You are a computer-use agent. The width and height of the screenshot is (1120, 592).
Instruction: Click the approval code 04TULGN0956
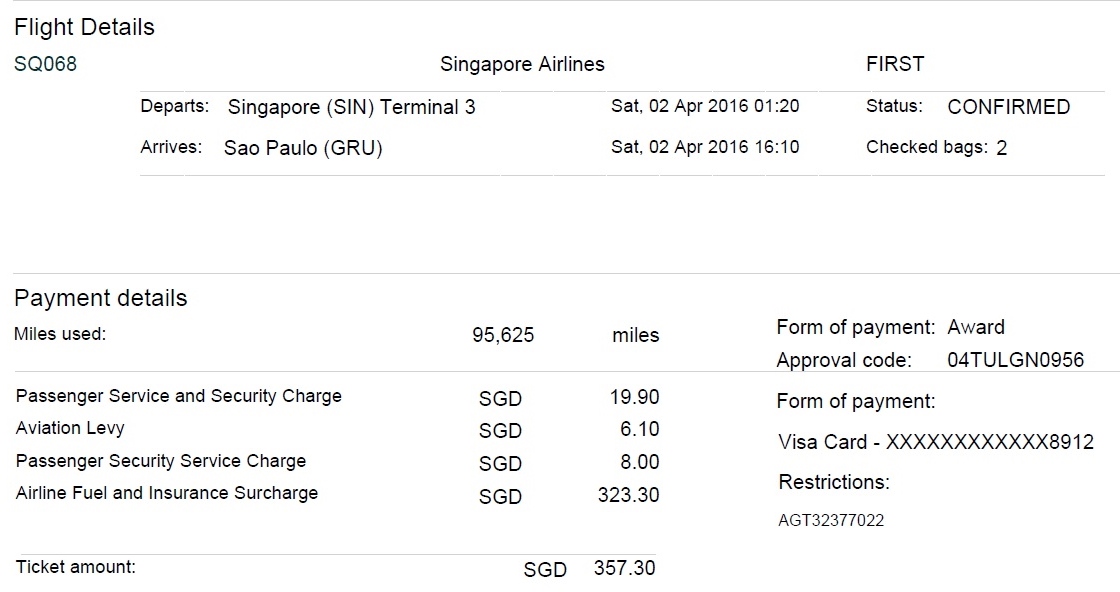coord(1015,360)
